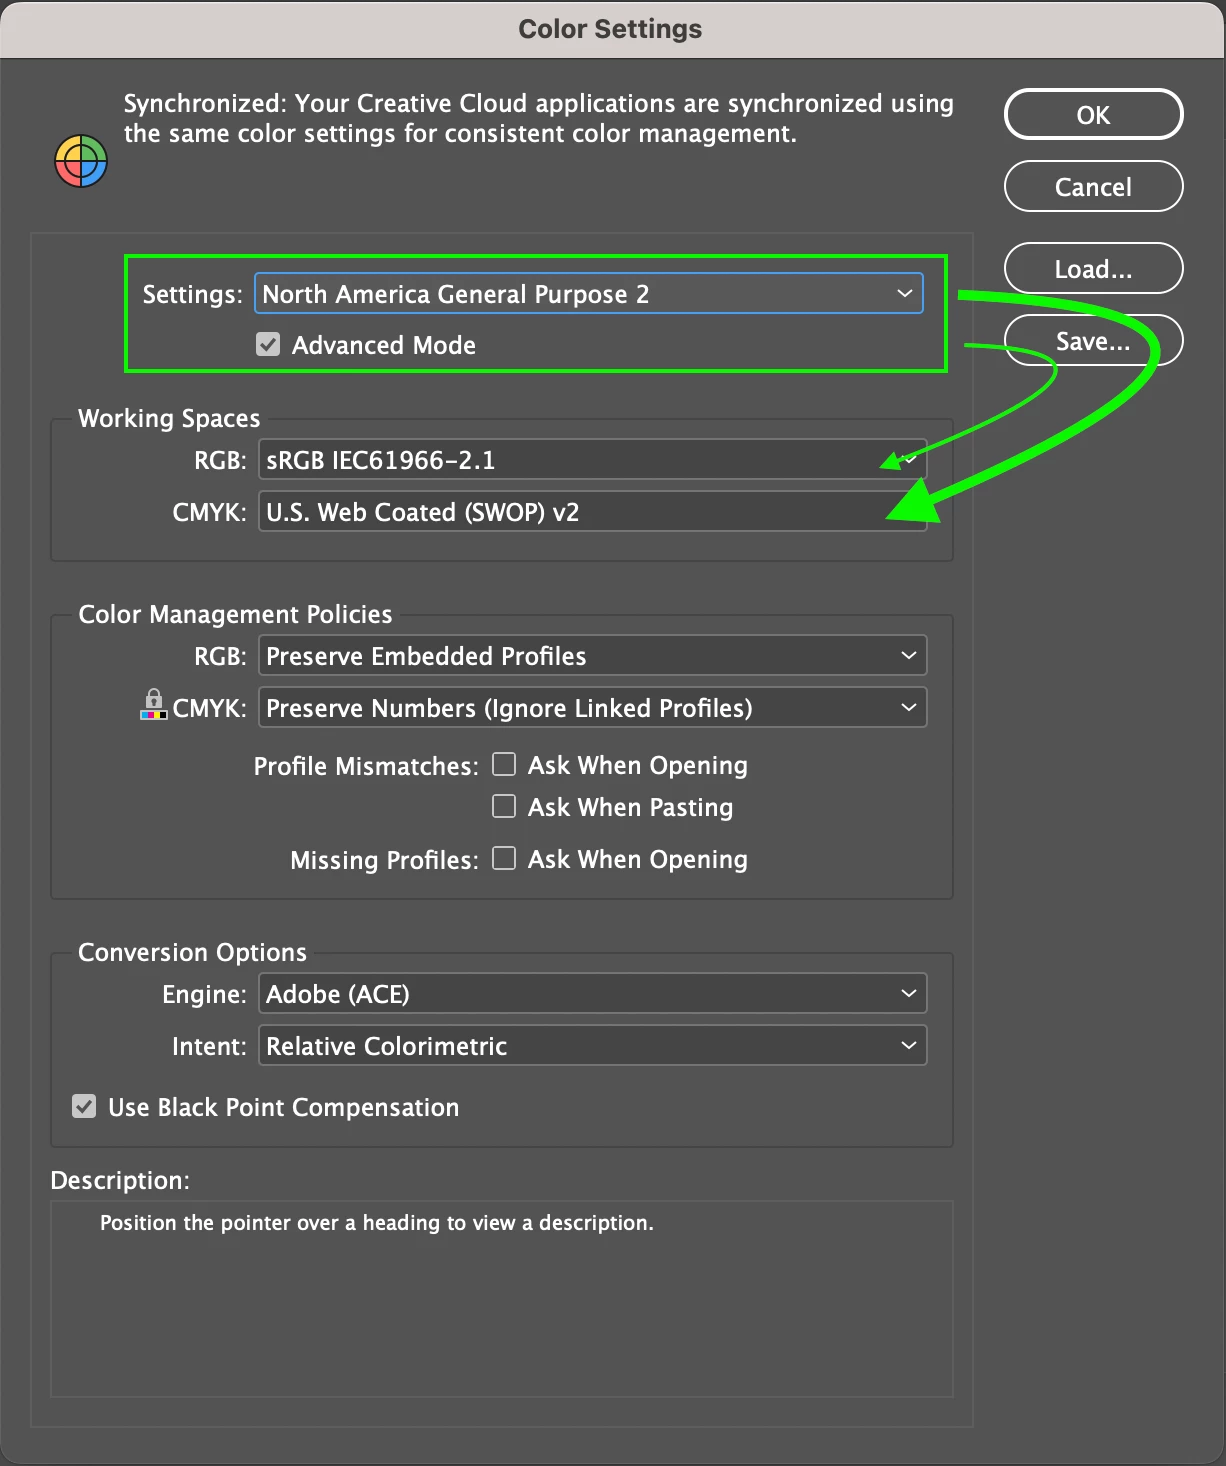This screenshot has height=1466, width=1226.
Task: Confirm with the OK button
Action: [x=1093, y=115]
